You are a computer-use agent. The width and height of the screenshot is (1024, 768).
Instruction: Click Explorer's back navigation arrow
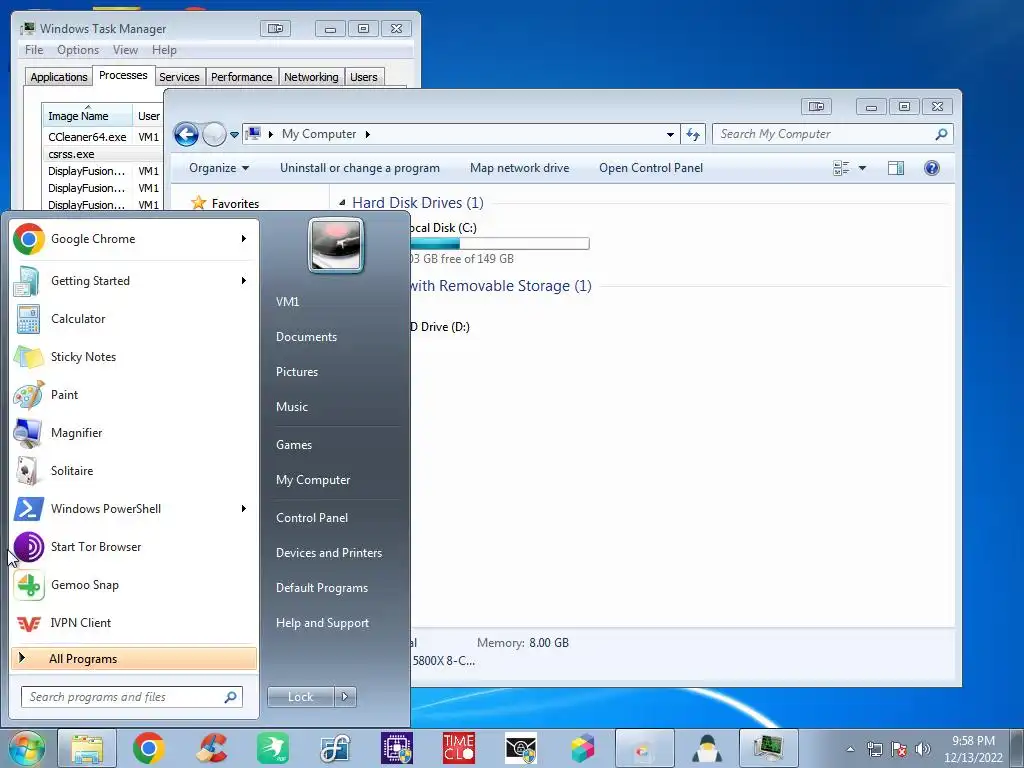[186, 135]
